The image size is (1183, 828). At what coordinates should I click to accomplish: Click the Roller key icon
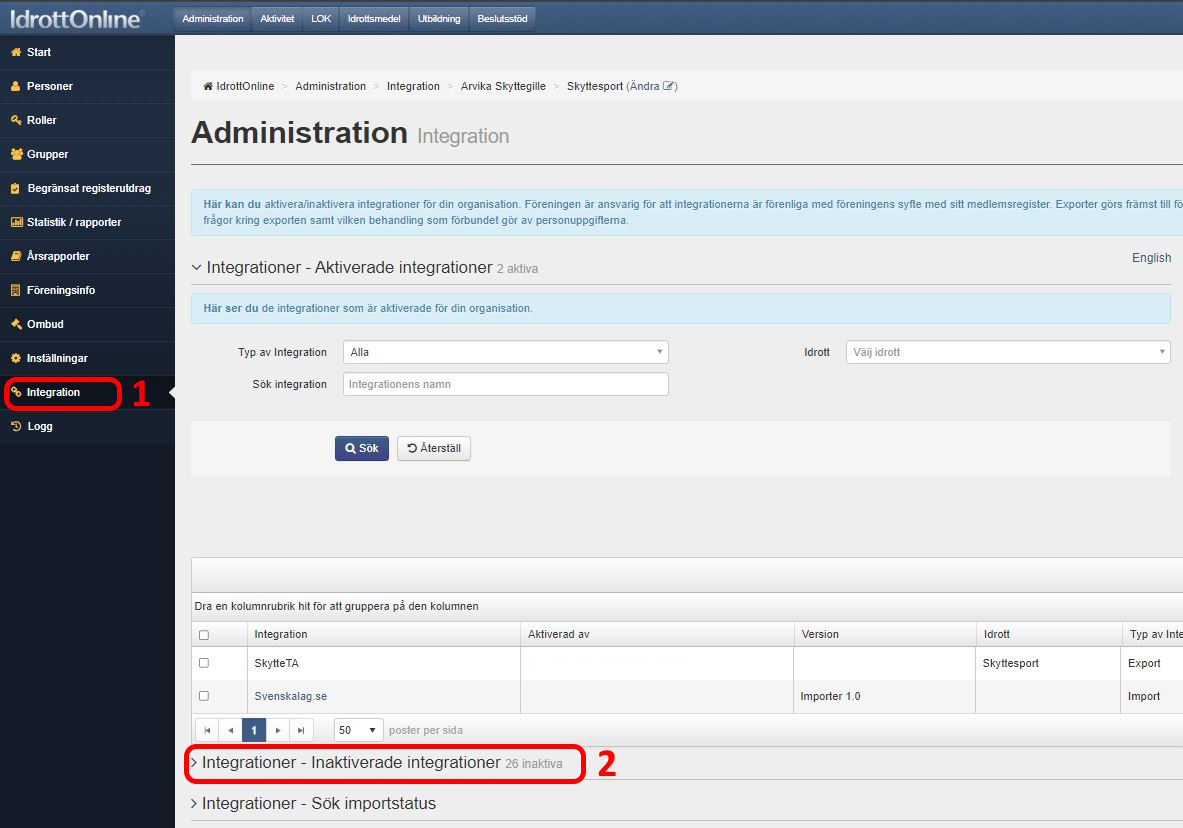pyautogui.click(x=16, y=120)
